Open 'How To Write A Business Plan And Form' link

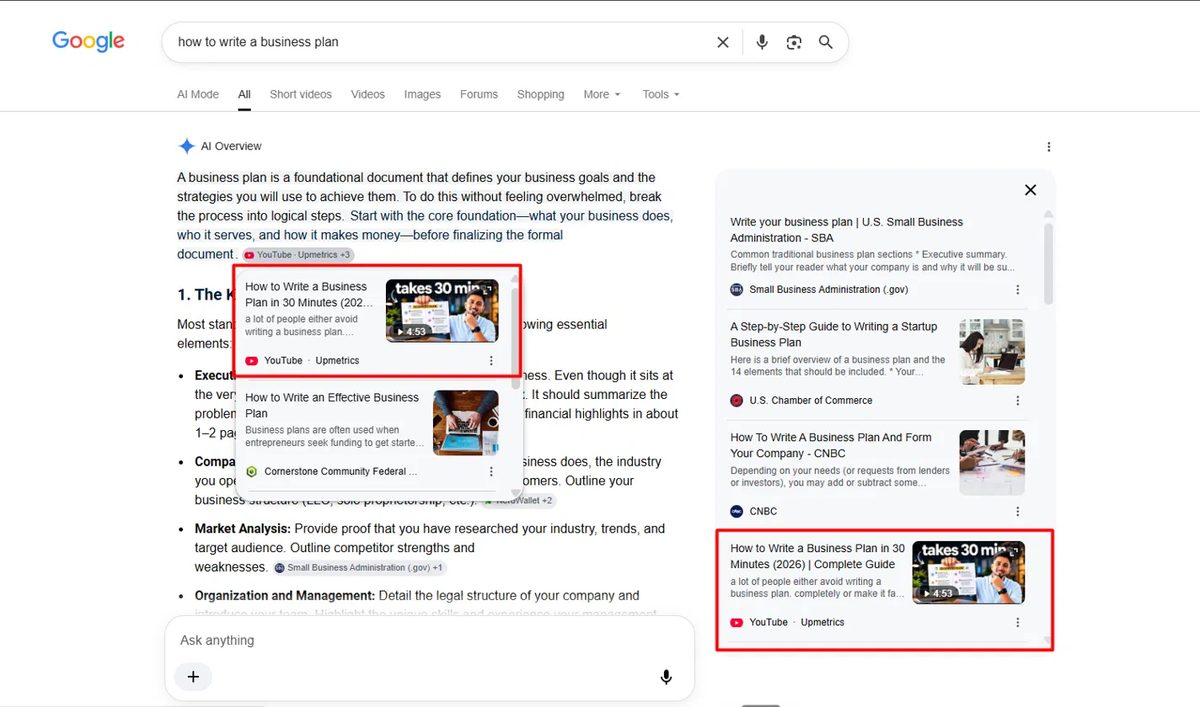831,445
